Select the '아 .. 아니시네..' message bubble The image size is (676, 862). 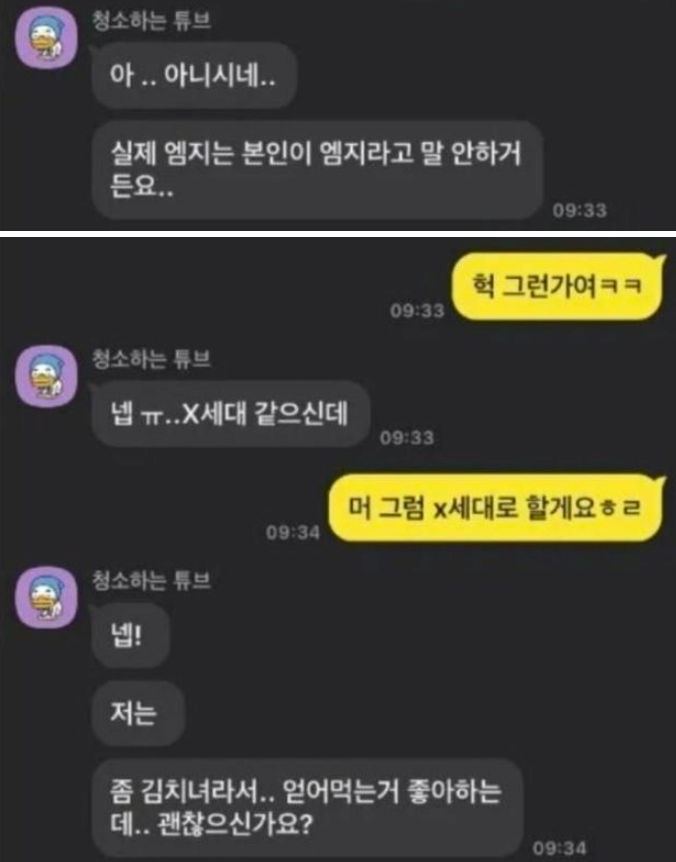193,75
